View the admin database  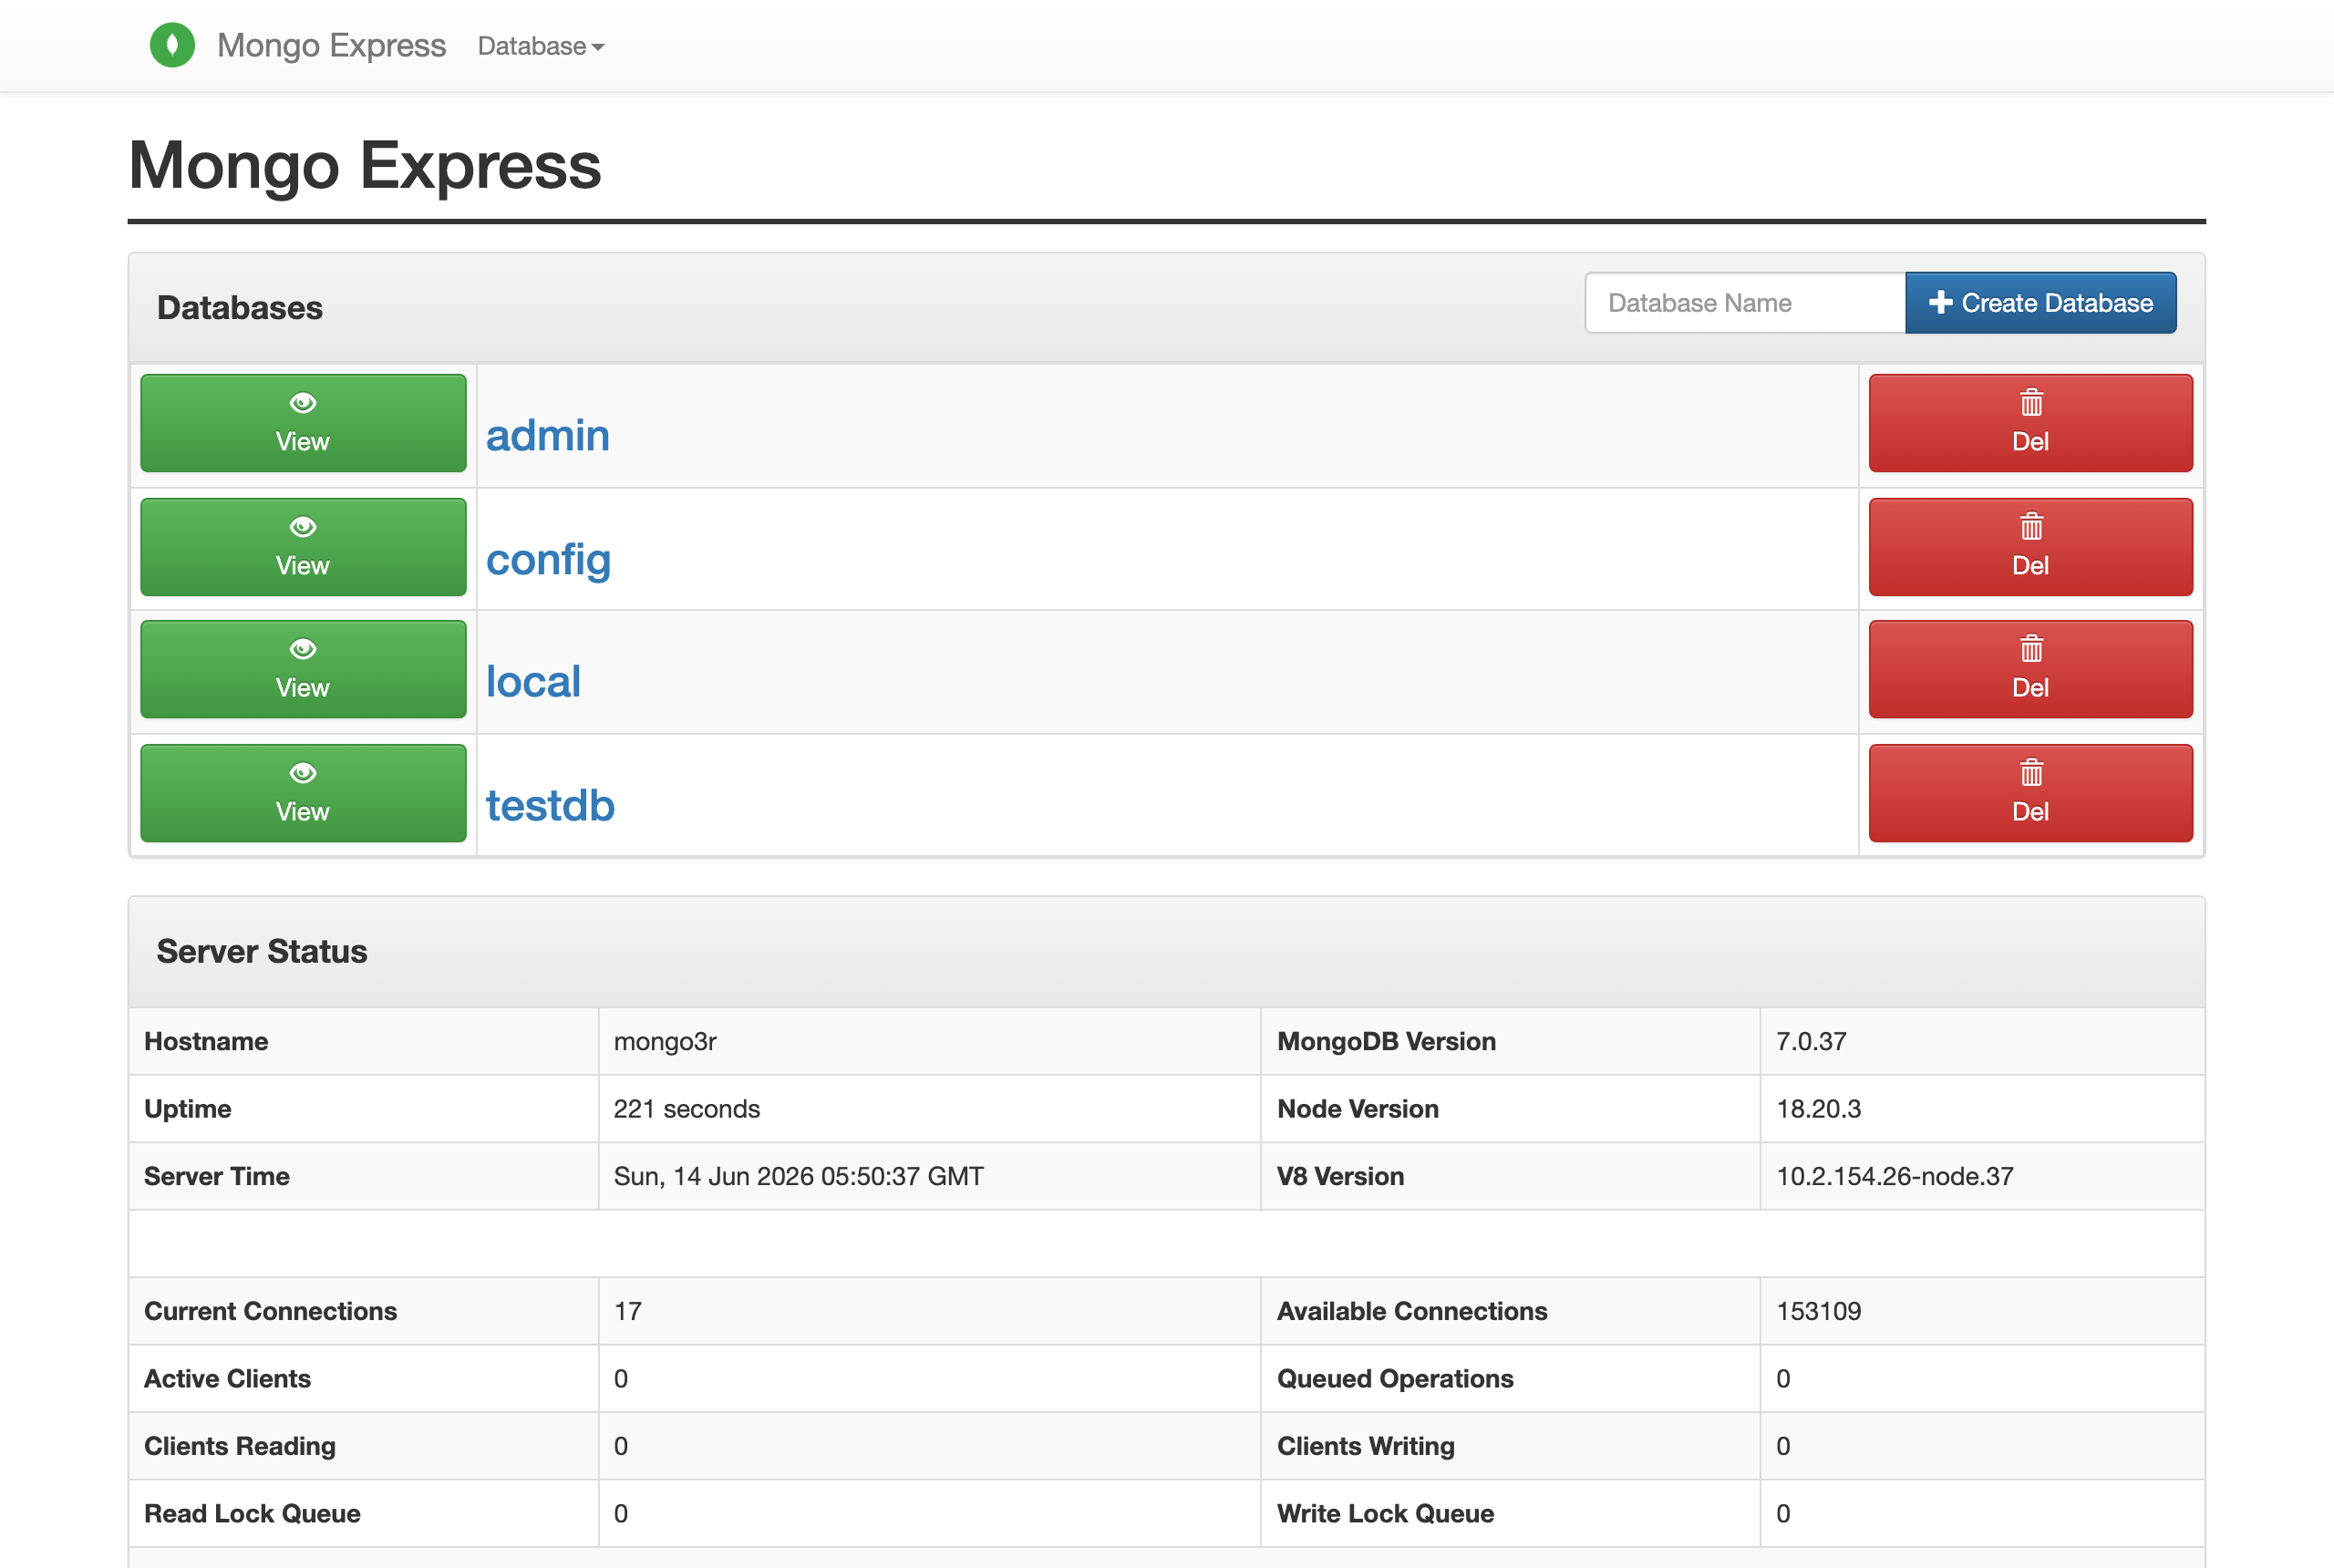click(x=303, y=423)
